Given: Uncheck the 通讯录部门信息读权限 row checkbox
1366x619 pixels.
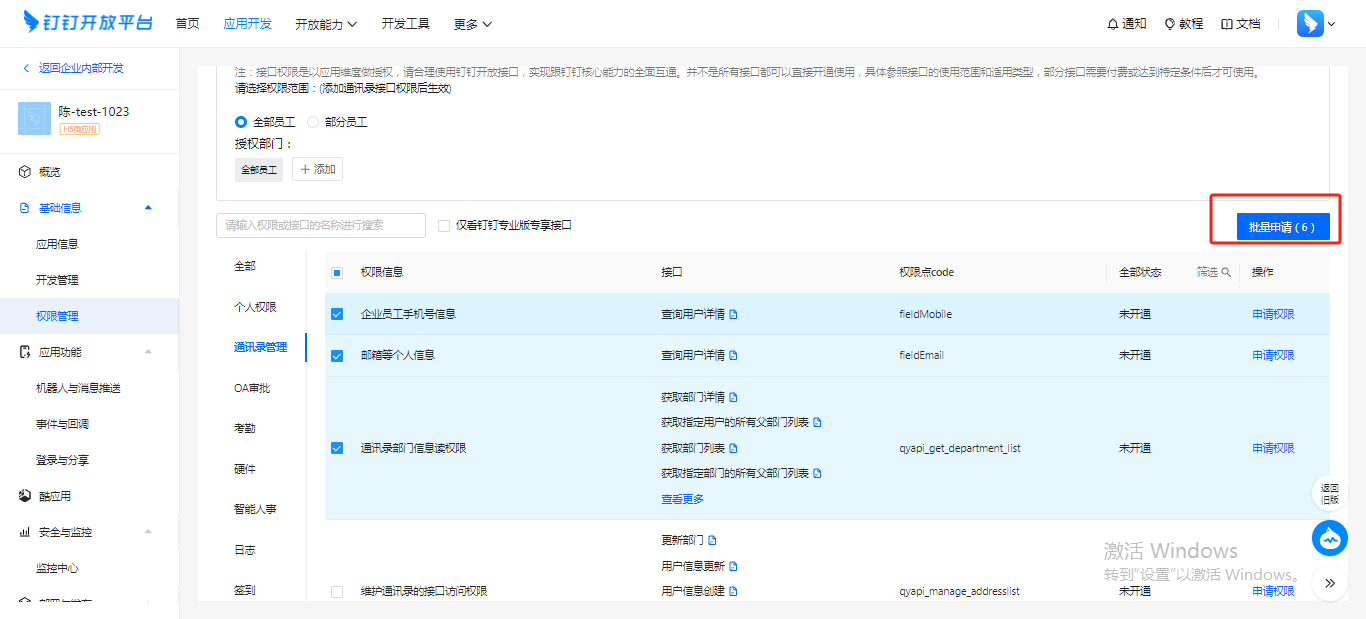Looking at the screenshot, I should (x=337, y=448).
